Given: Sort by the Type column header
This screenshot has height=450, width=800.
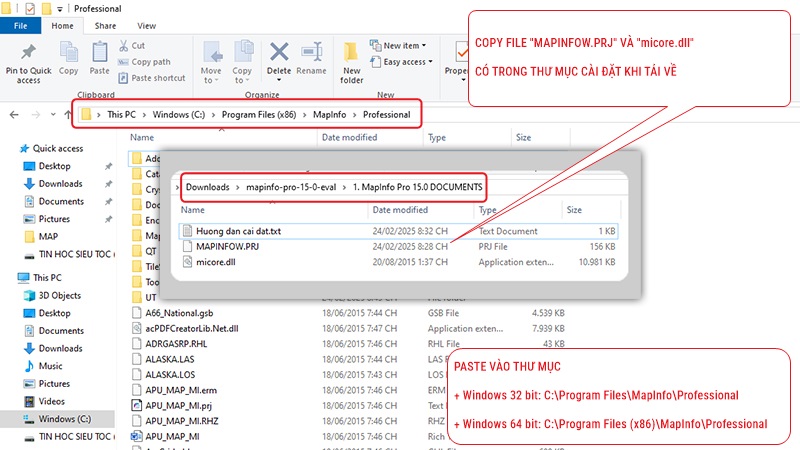Looking at the screenshot, I should coord(437,137).
